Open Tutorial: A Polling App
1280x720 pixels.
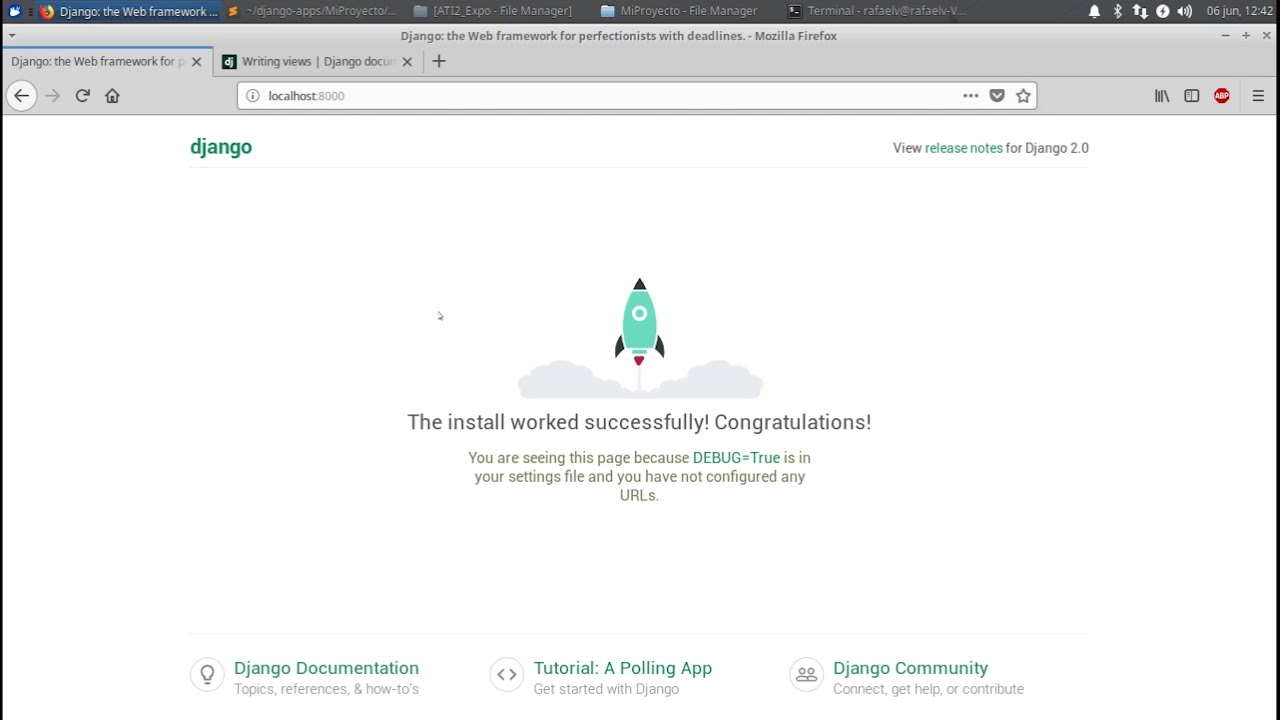tap(622, 668)
